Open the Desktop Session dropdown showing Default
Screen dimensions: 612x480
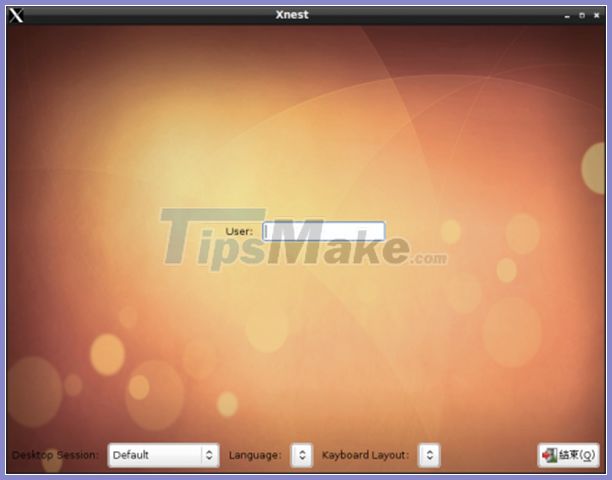coord(164,455)
